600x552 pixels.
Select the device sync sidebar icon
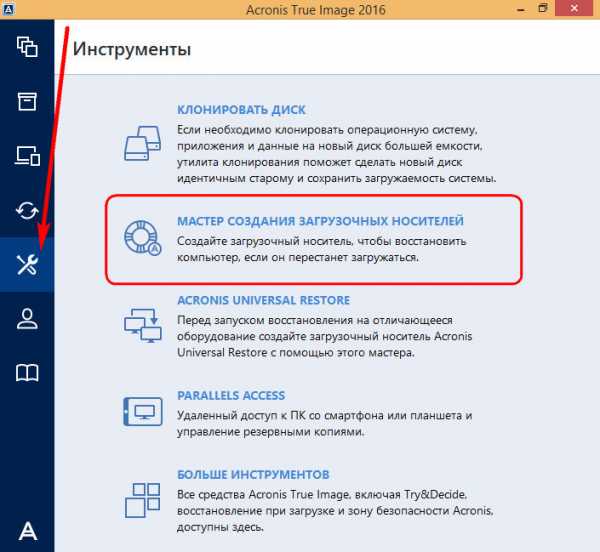click(x=27, y=155)
